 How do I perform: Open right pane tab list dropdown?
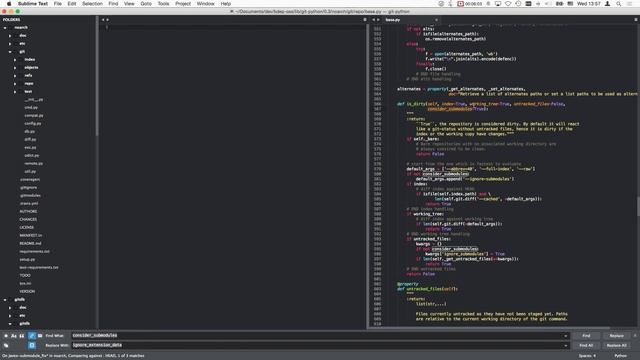click(x=636, y=20)
